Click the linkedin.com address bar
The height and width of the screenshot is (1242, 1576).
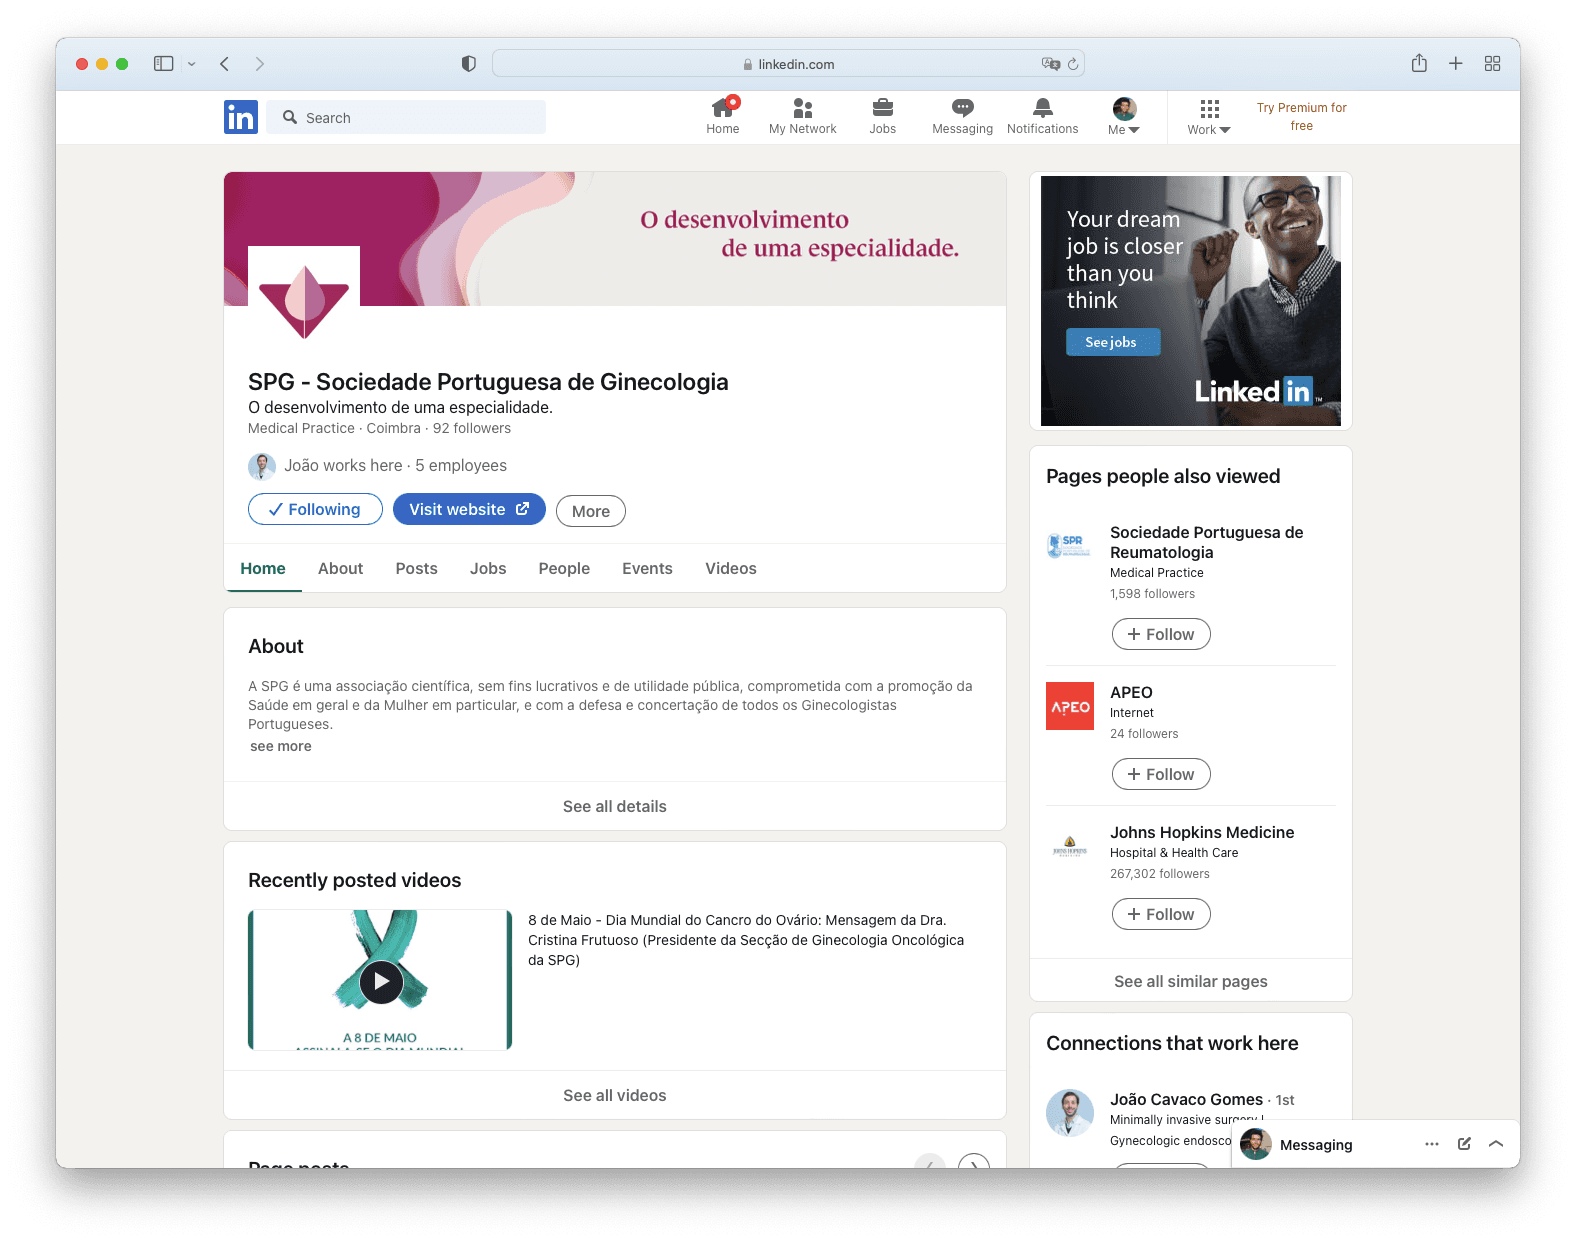[x=788, y=63]
